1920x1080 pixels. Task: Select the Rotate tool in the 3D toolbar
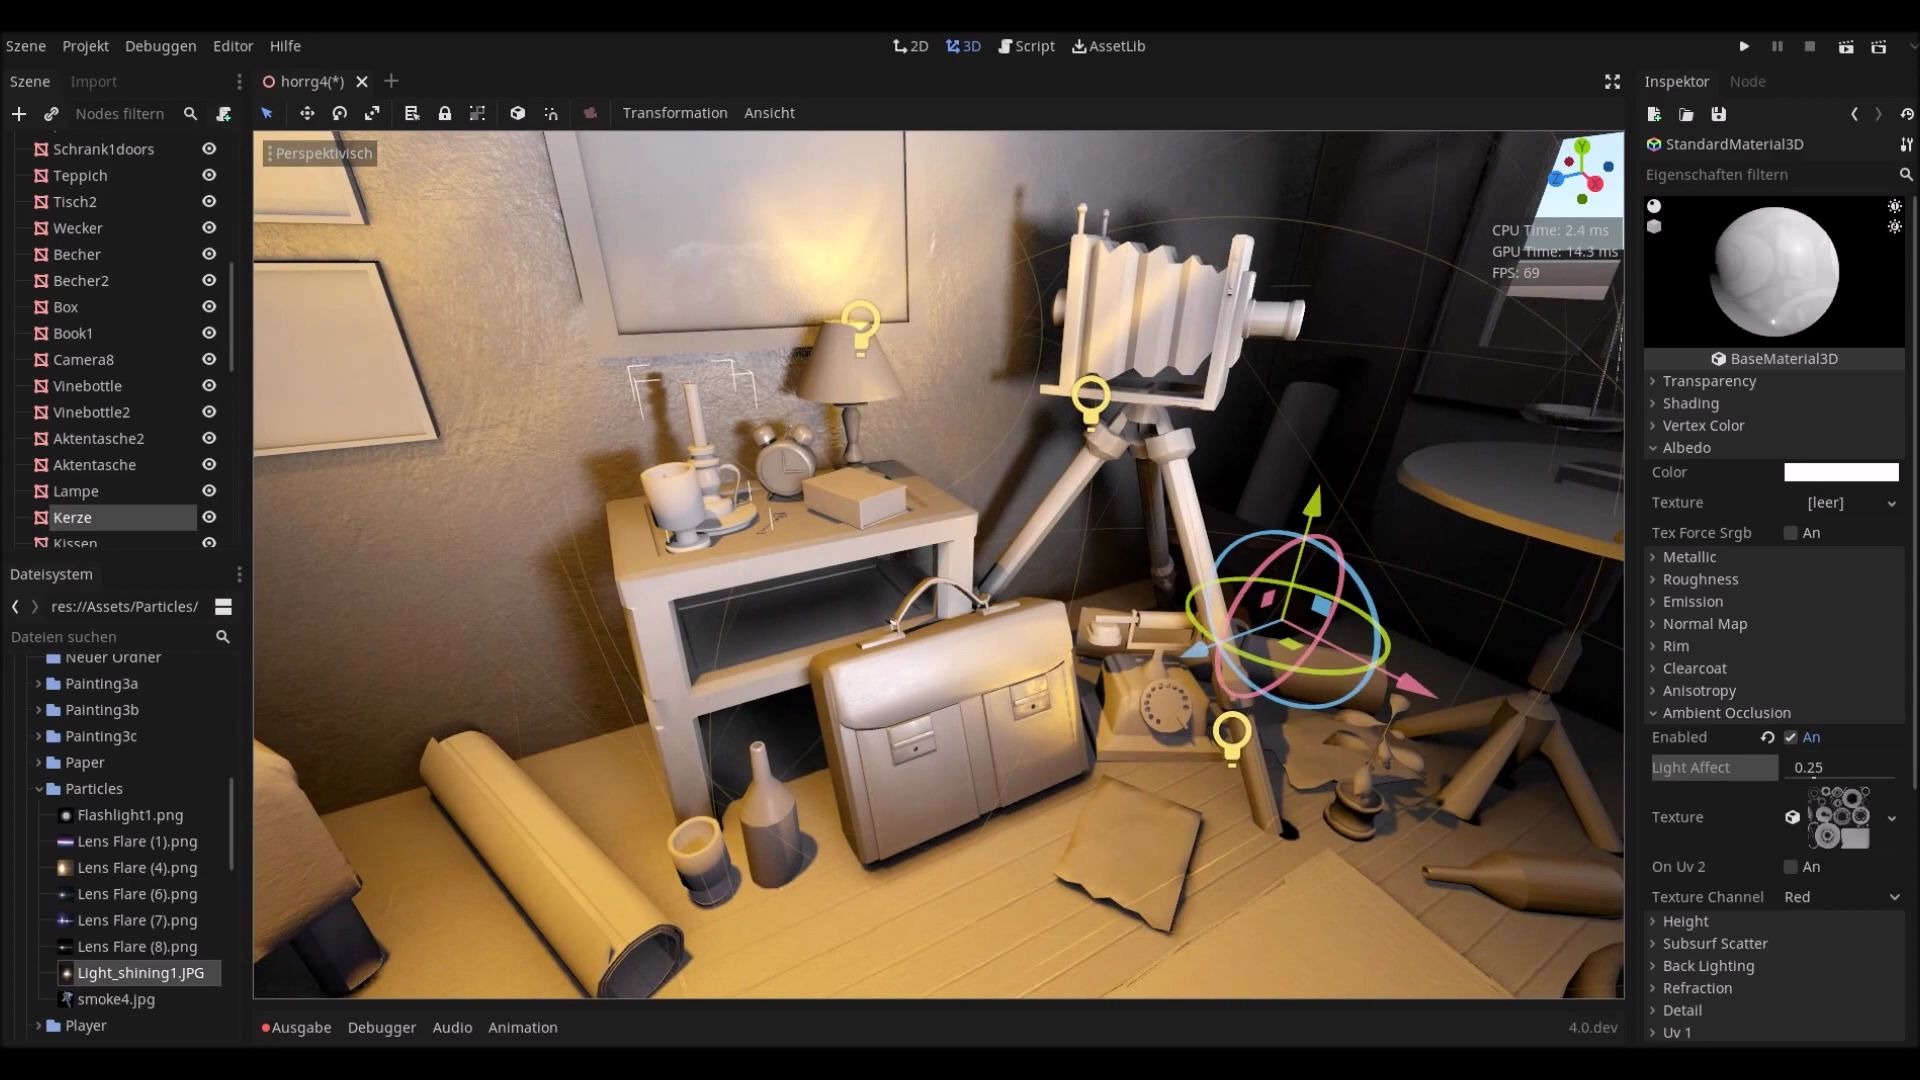339,113
